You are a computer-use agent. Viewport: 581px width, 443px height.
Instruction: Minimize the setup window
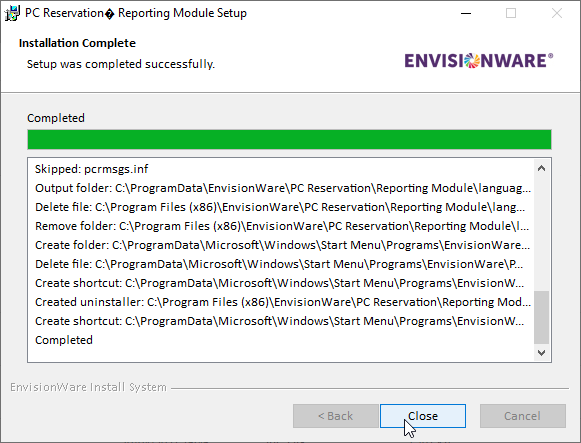[x=466, y=13]
